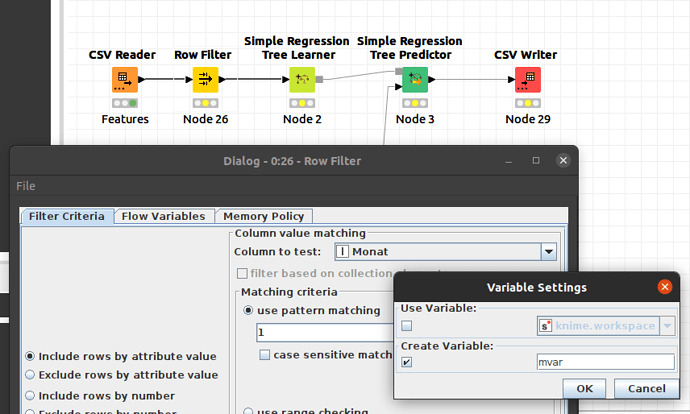Toggle filter based on collection elements
Viewport: 690px width, 414px height.
click(242, 274)
